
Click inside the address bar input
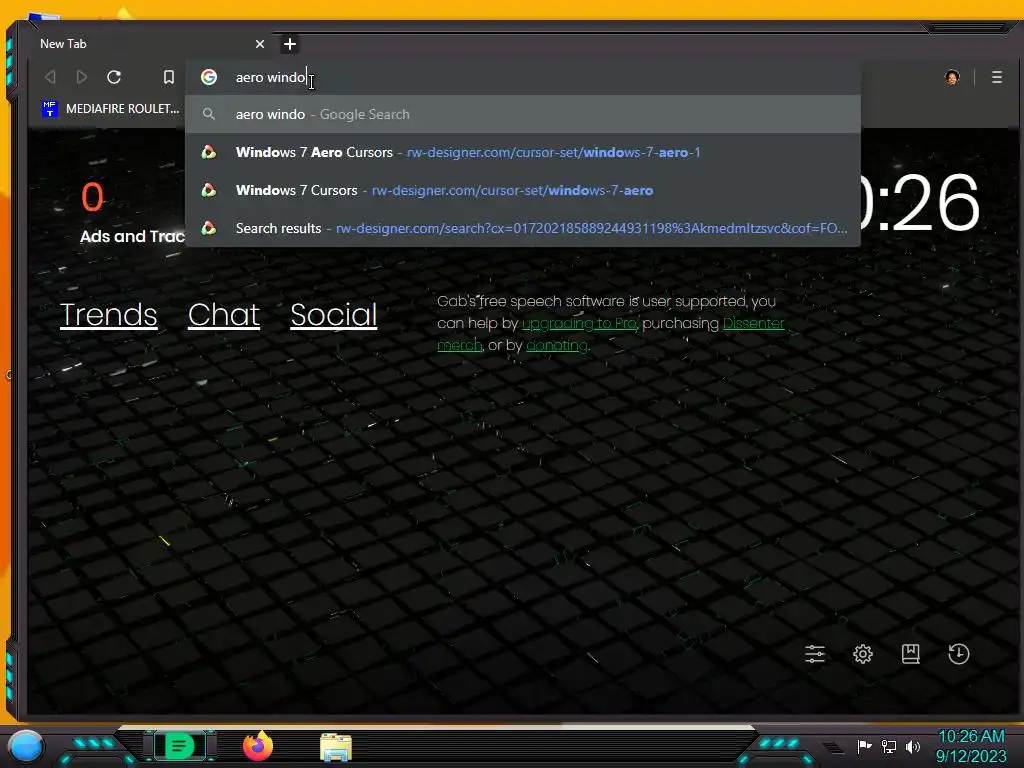pos(522,77)
